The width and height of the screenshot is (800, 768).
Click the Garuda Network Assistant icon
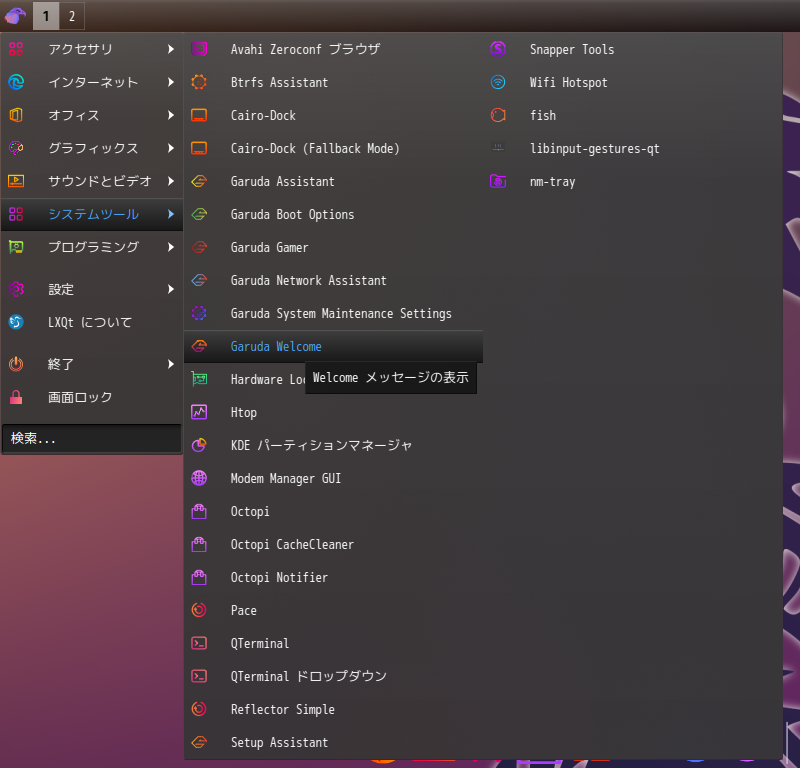[x=199, y=280]
